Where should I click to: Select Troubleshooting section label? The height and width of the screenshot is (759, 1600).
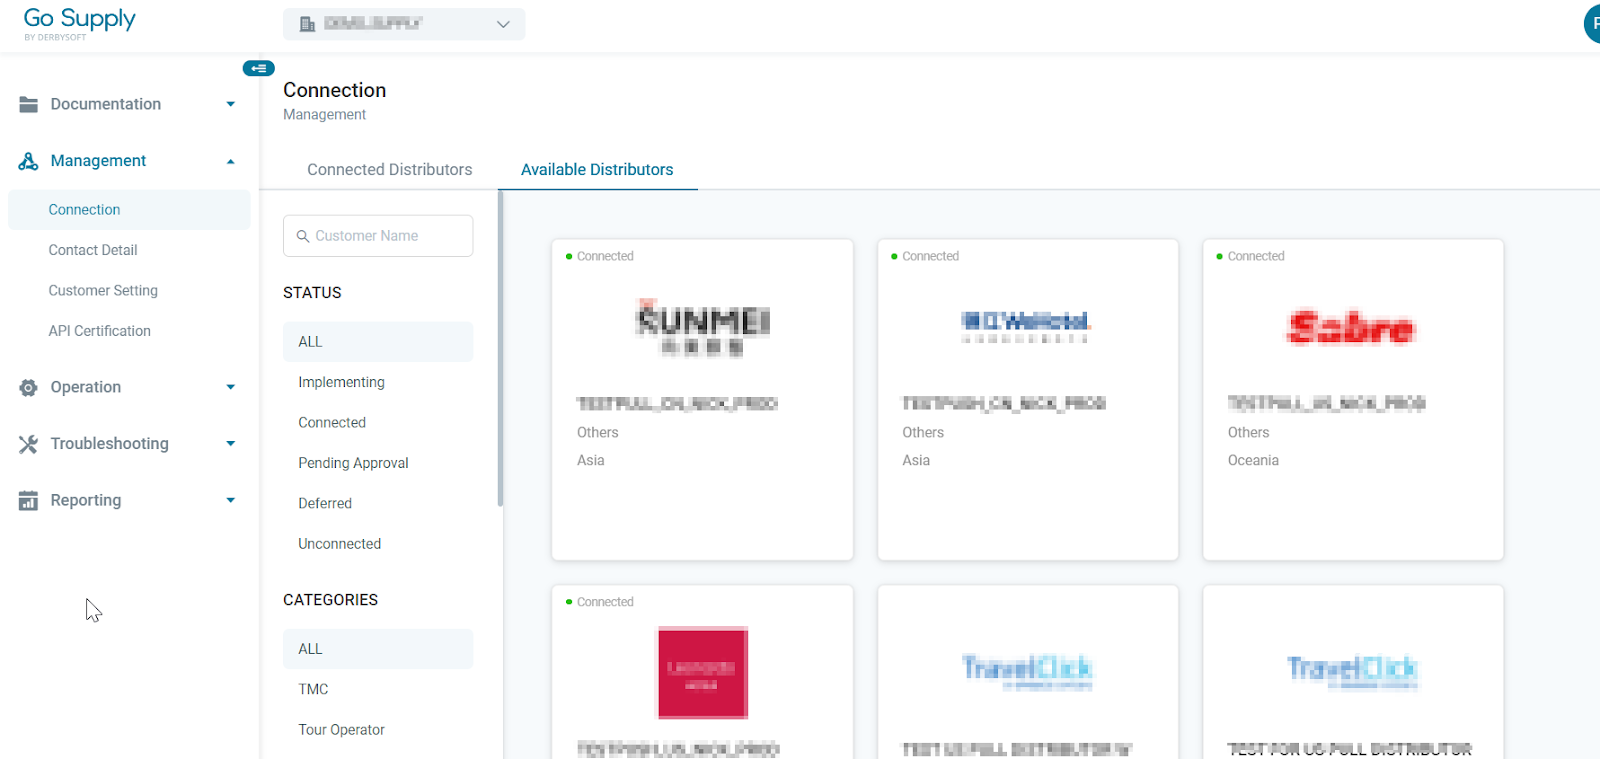(x=110, y=444)
